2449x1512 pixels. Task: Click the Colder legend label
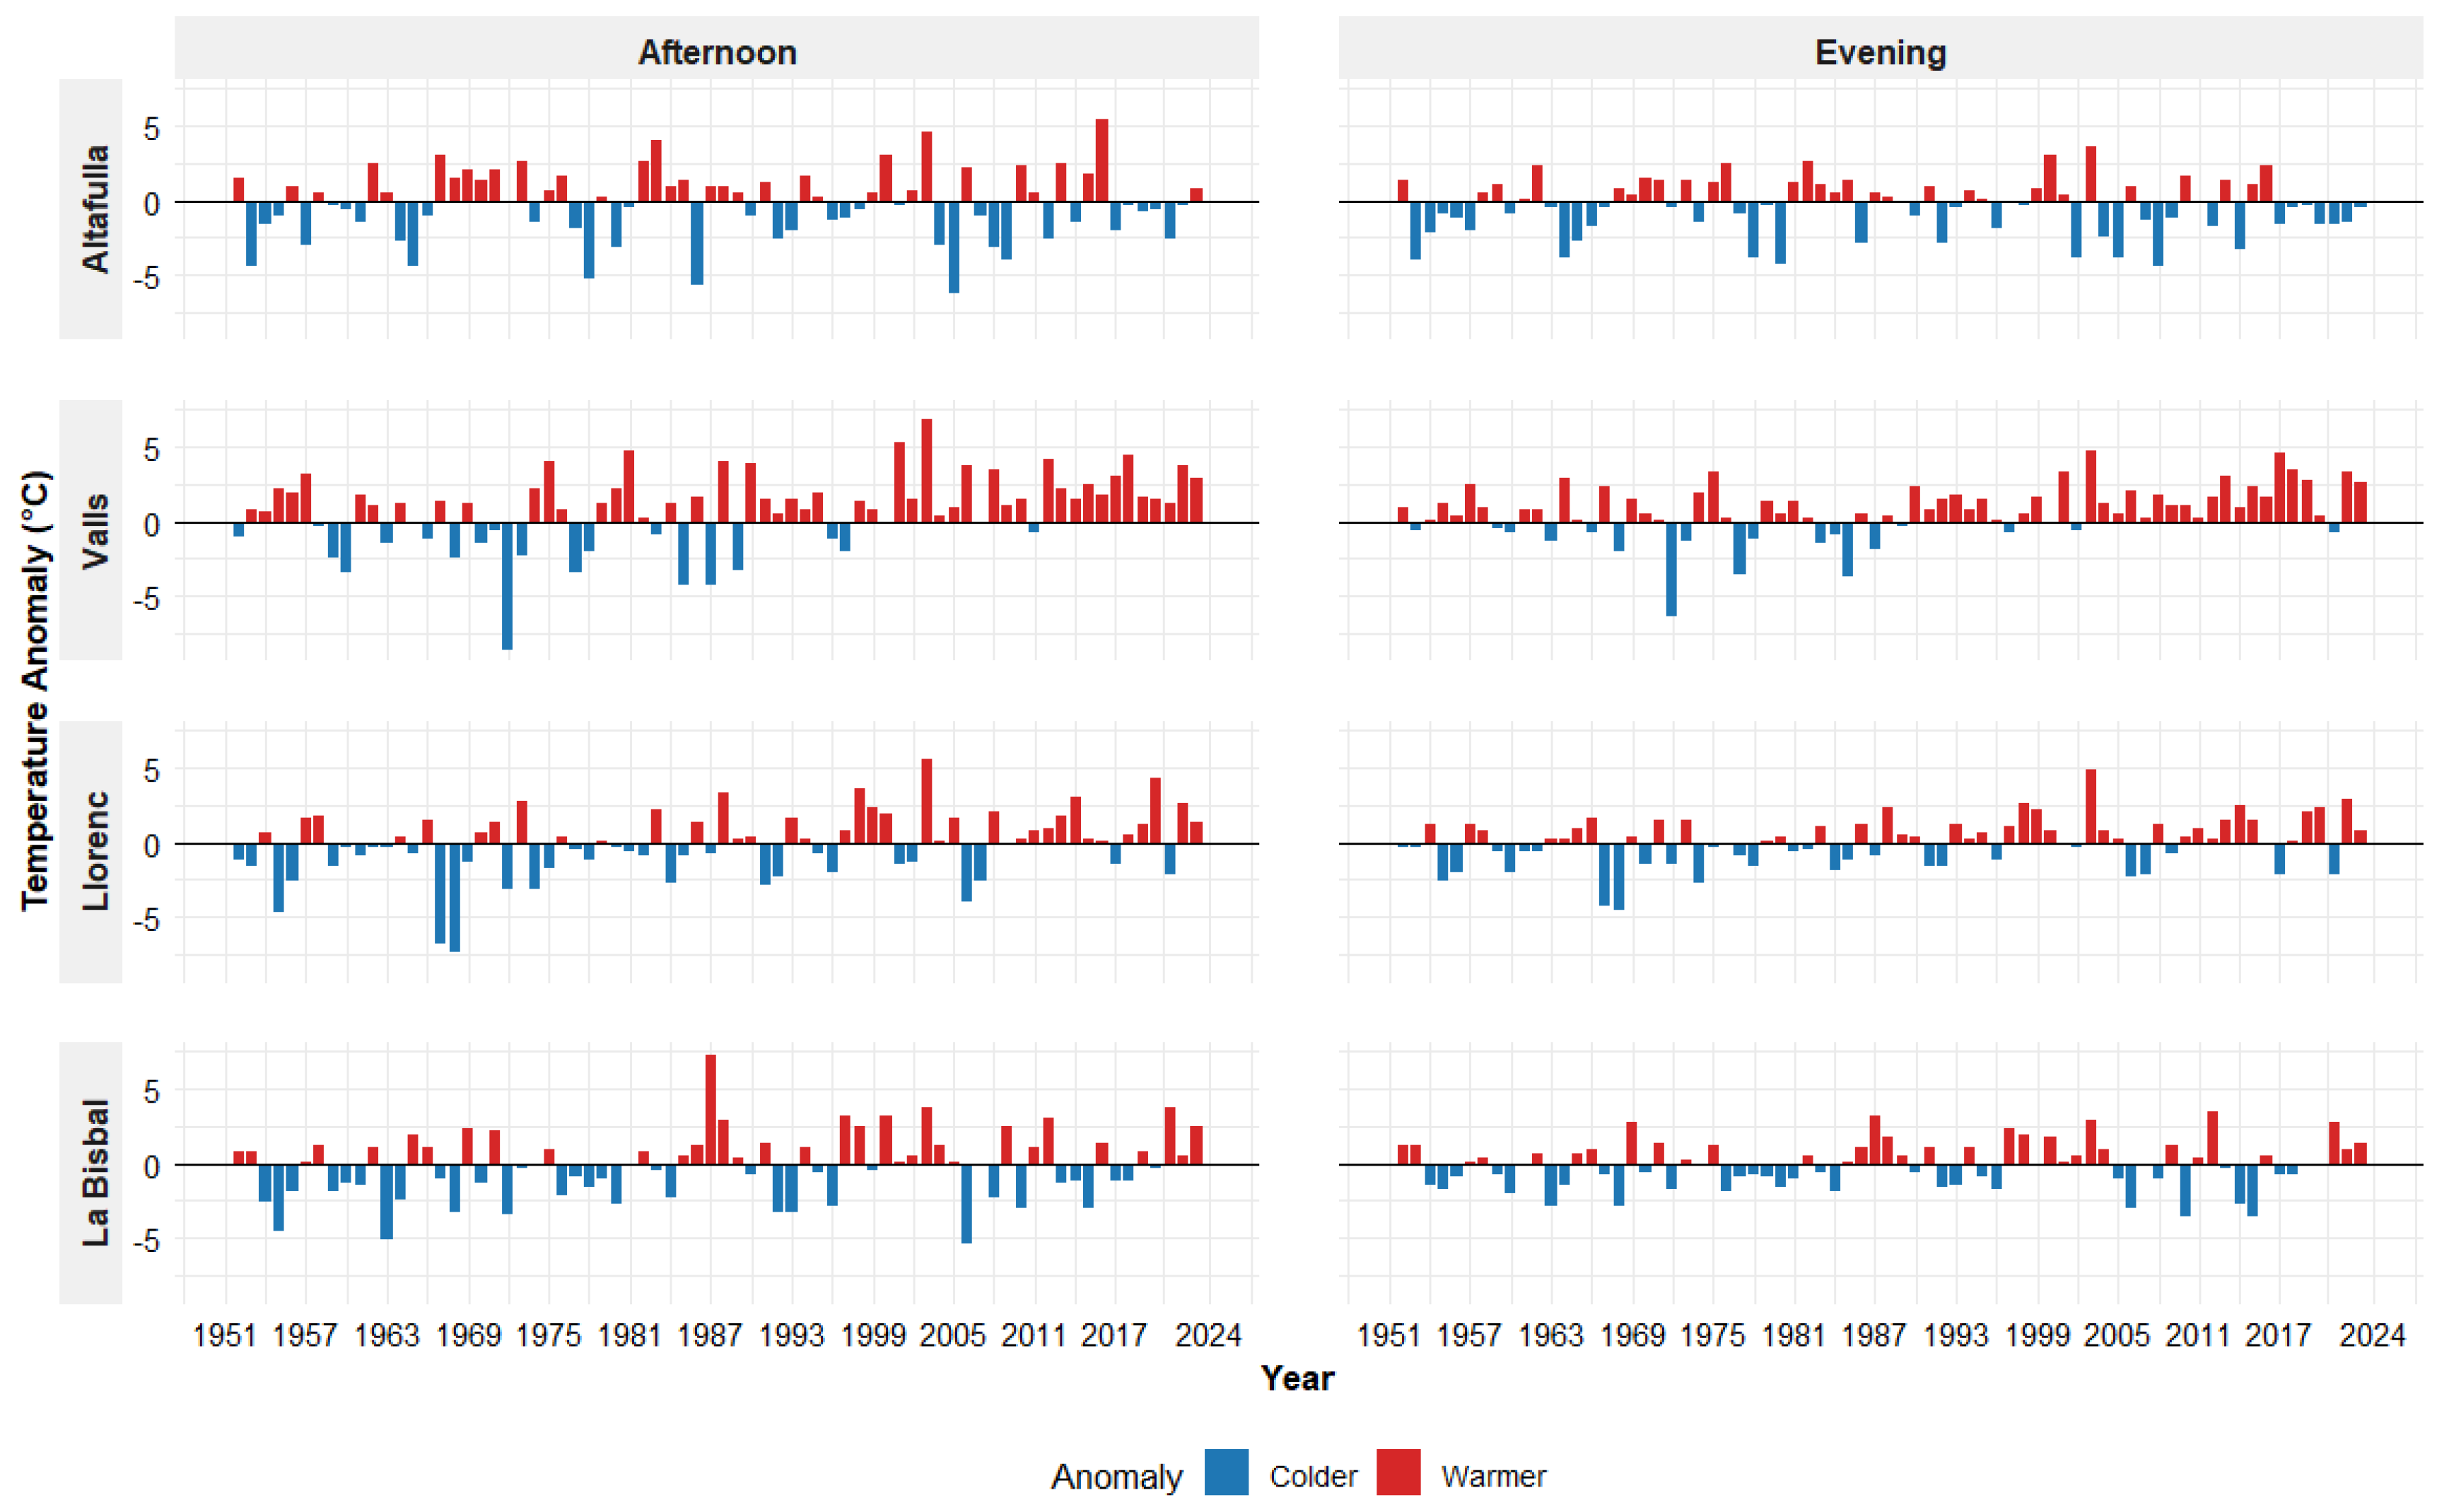point(1313,1476)
